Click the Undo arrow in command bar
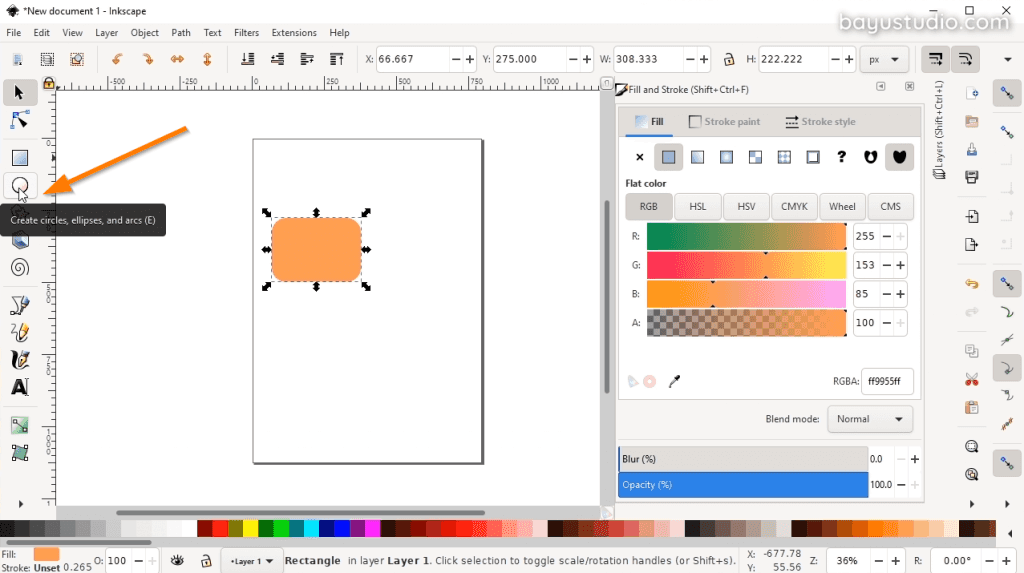 coord(972,284)
